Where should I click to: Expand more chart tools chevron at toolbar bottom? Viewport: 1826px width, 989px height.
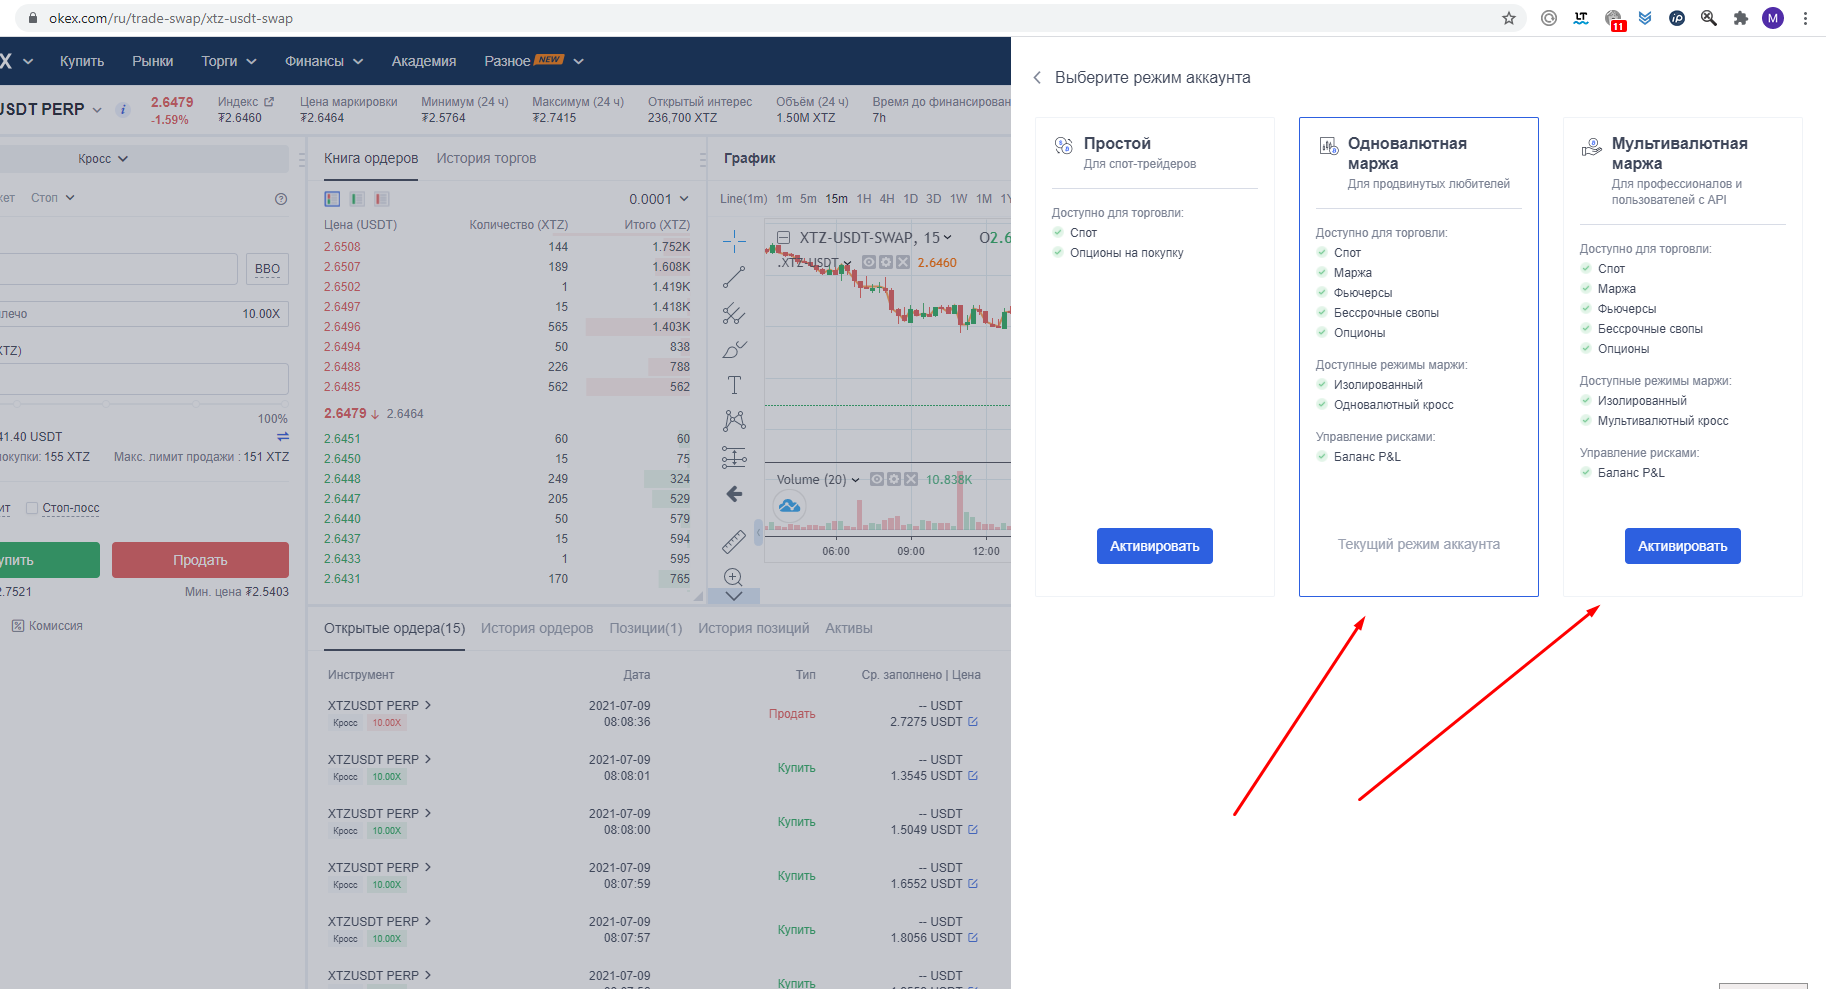734,596
